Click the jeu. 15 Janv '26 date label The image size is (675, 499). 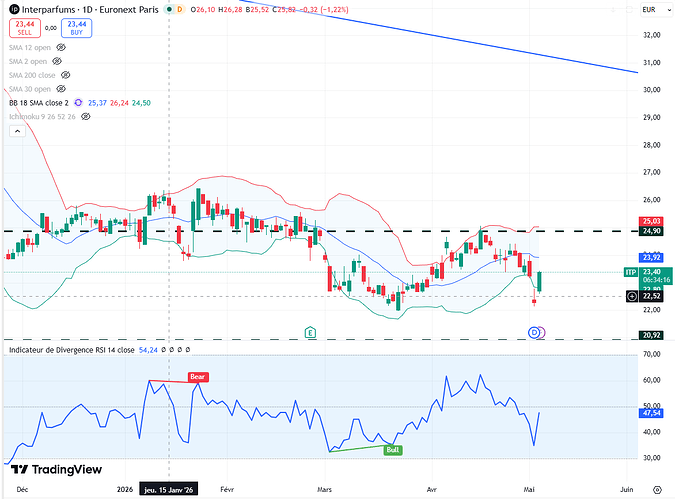click(169, 490)
